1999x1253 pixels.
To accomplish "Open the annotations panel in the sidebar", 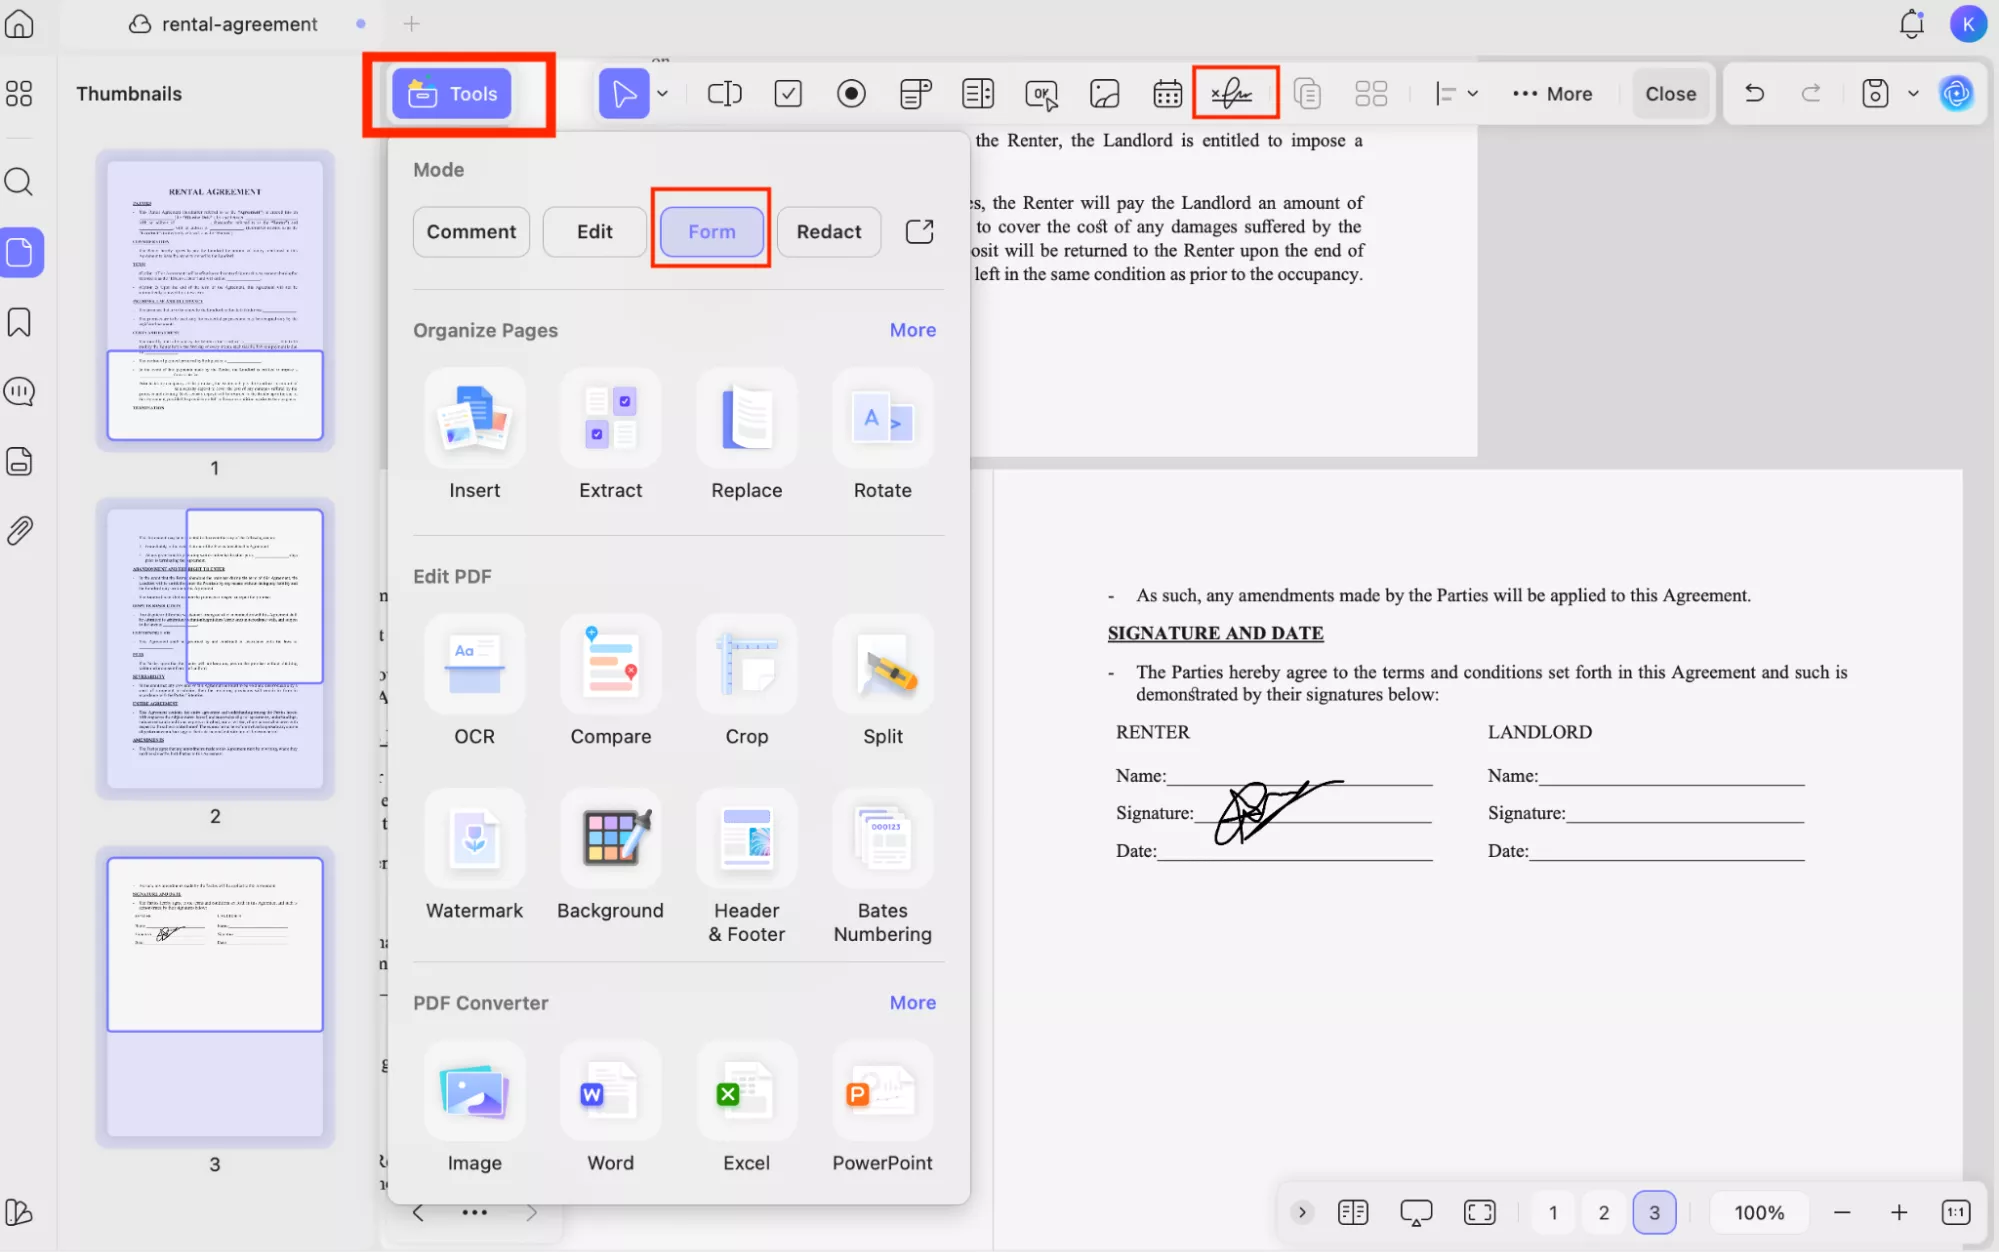I will click(19, 391).
